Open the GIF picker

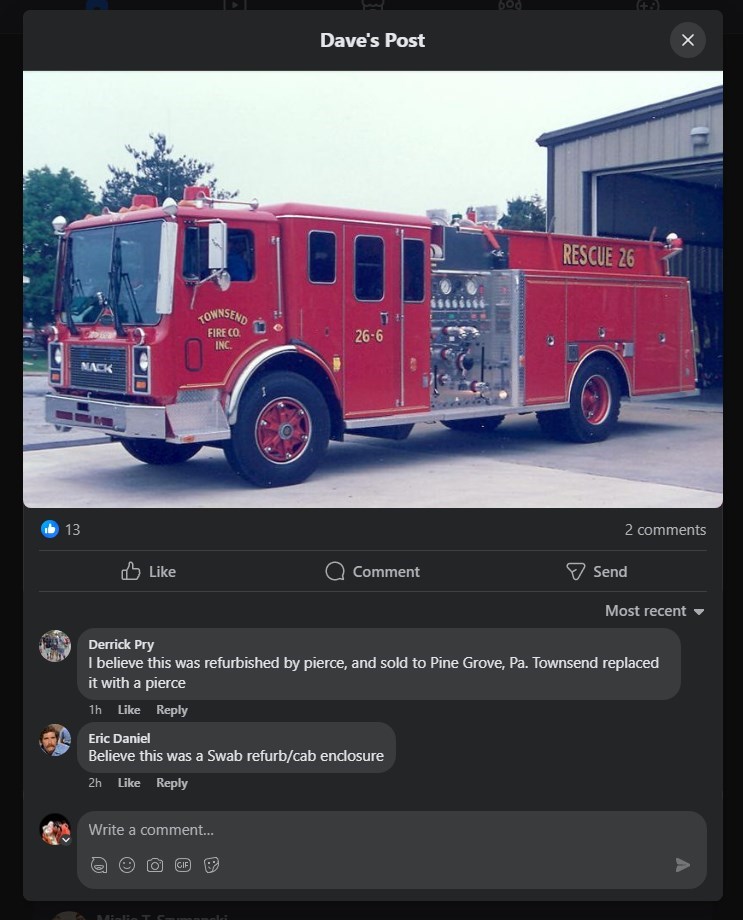(183, 865)
